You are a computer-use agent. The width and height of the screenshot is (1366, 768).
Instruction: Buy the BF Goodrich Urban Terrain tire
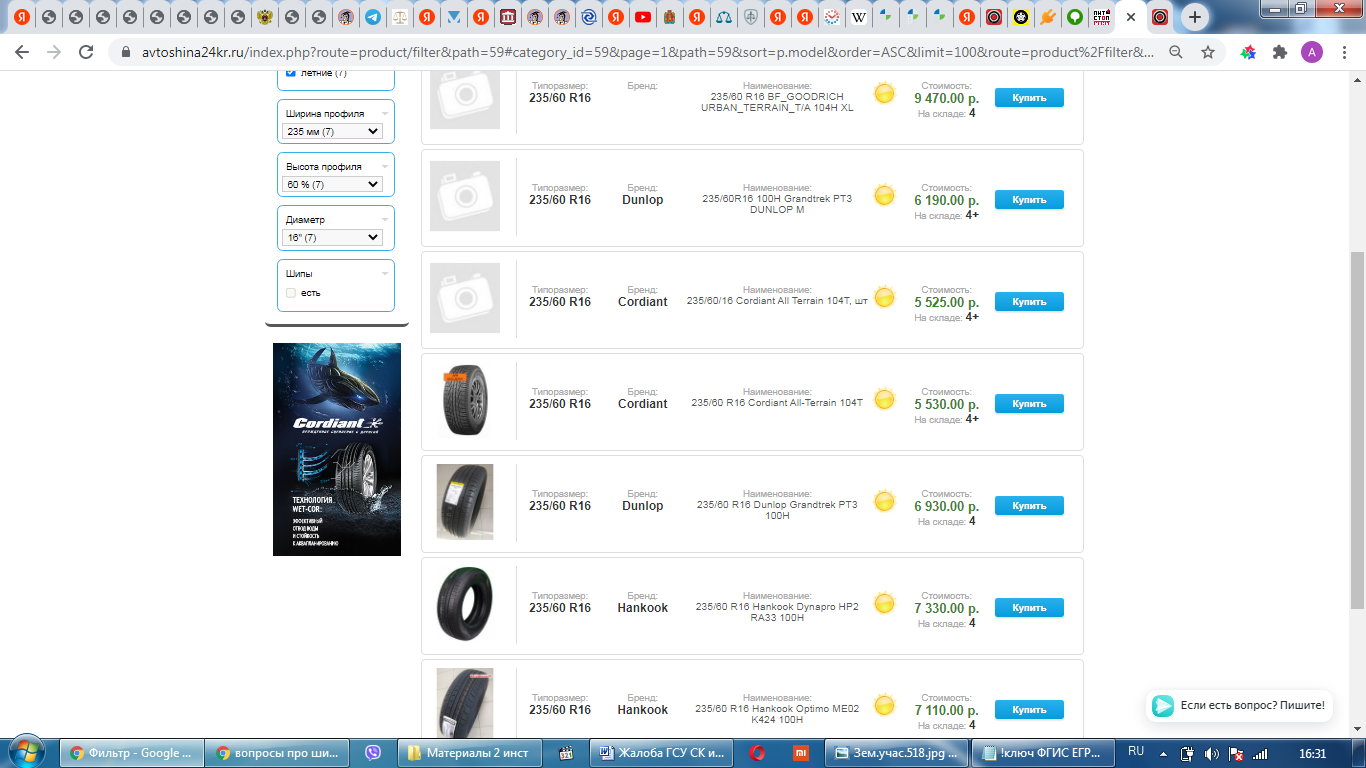pos(1029,98)
